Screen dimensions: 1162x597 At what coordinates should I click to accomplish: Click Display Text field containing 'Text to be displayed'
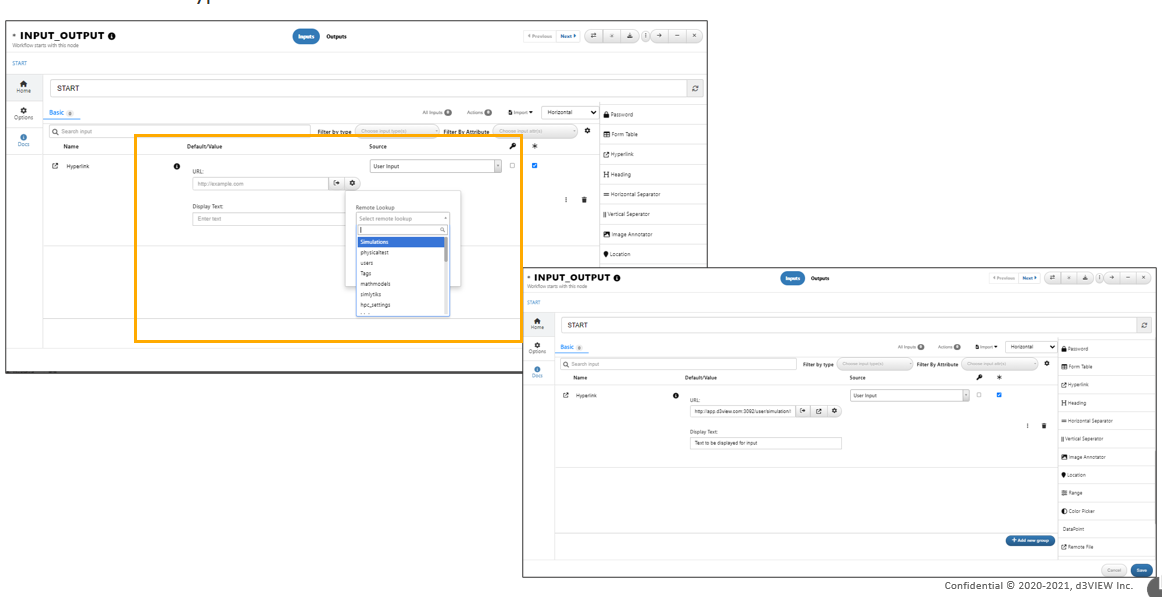766,443
